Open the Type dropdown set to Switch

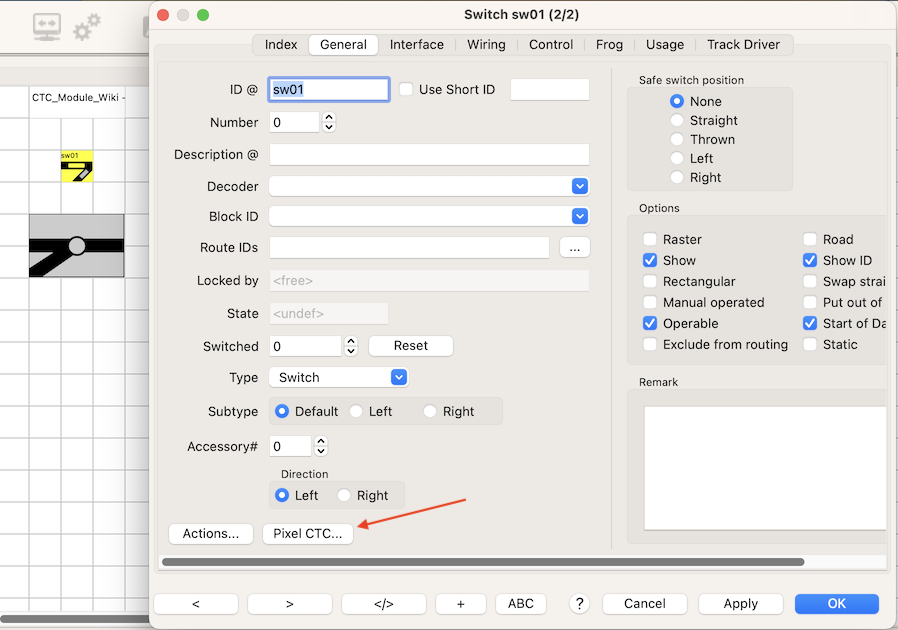point(399,378)
